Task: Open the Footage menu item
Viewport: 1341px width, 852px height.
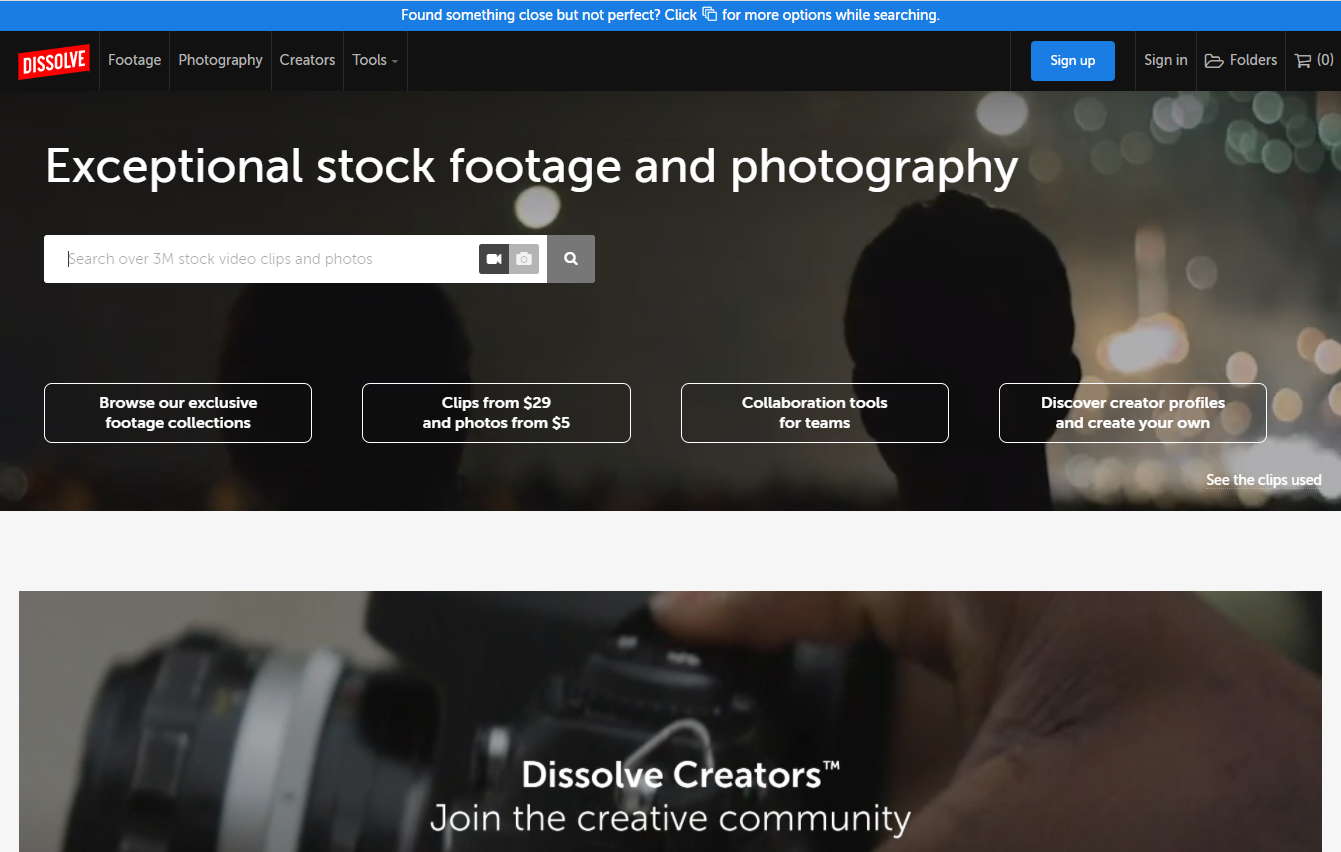Action: click(134, 60)
